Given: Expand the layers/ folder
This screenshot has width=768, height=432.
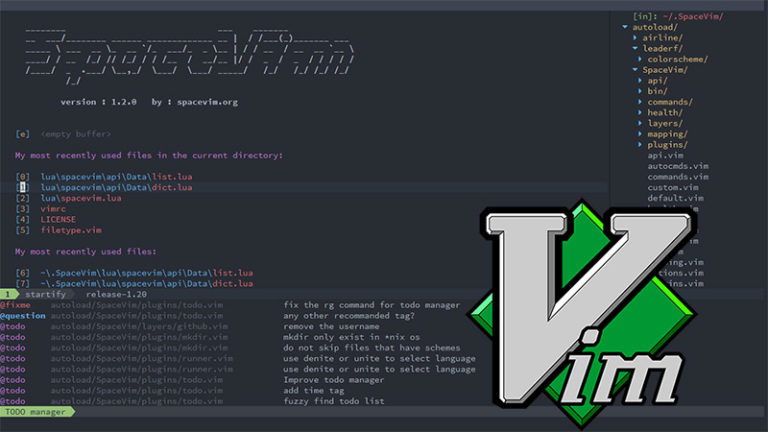Looking at the screenshot, I should coord(665,121).
